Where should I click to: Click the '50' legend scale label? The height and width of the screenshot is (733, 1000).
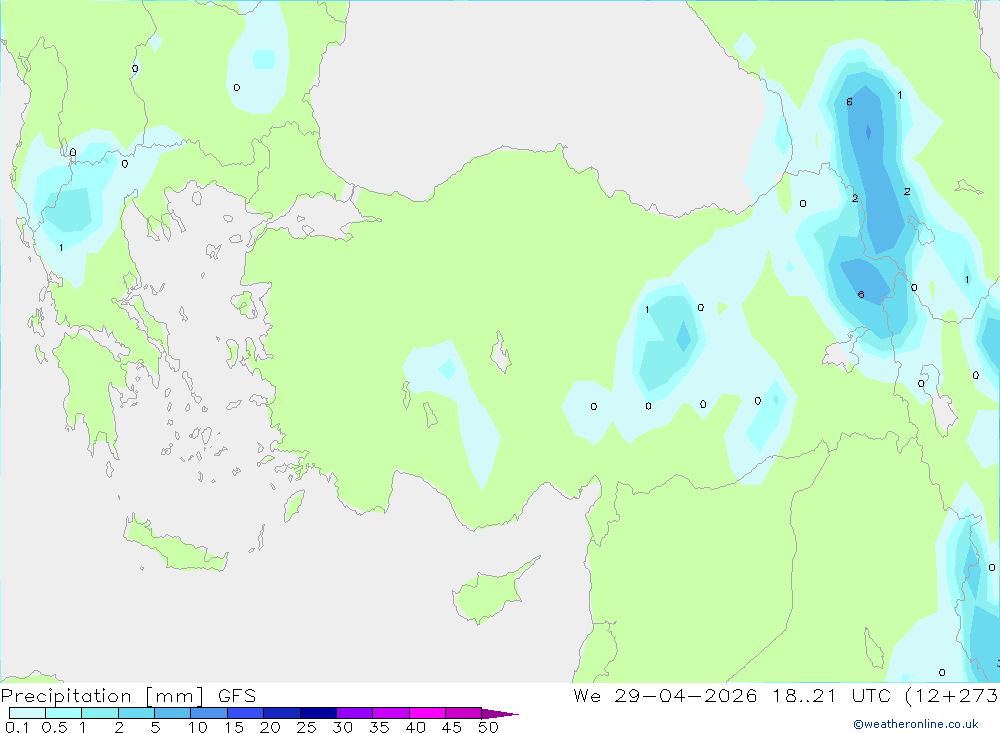coord(488,727)
